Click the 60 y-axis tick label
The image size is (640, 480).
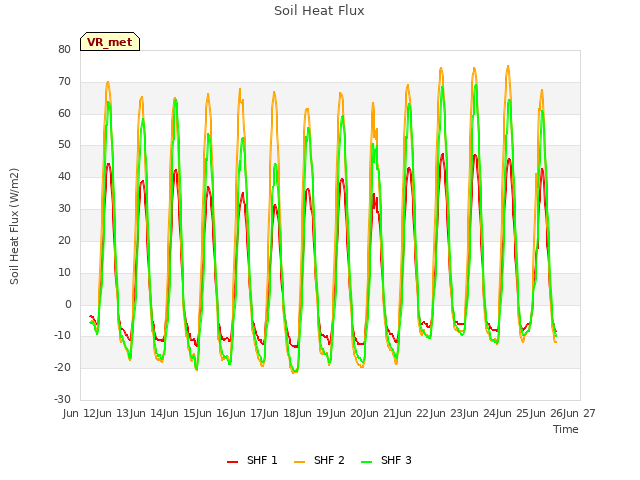tap(64, 113)
